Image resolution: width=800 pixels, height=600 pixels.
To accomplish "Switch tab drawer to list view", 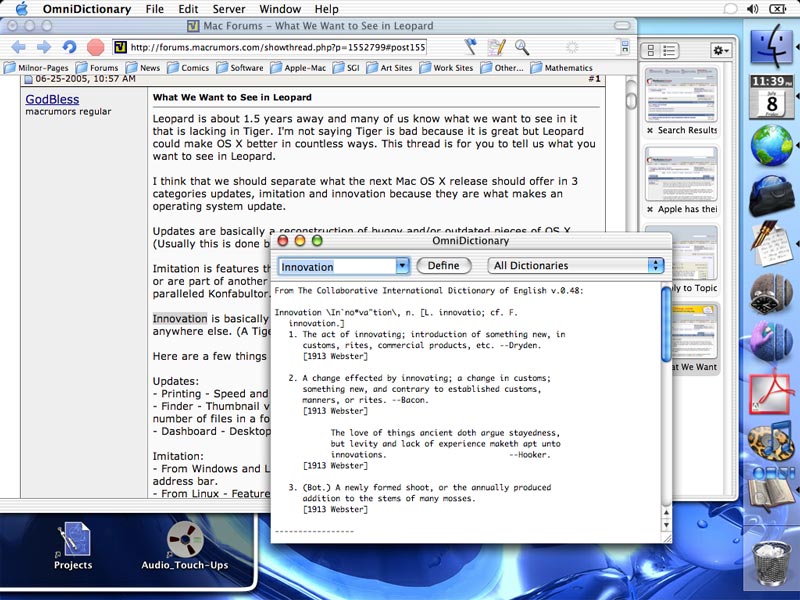I will tap(668, 51).
